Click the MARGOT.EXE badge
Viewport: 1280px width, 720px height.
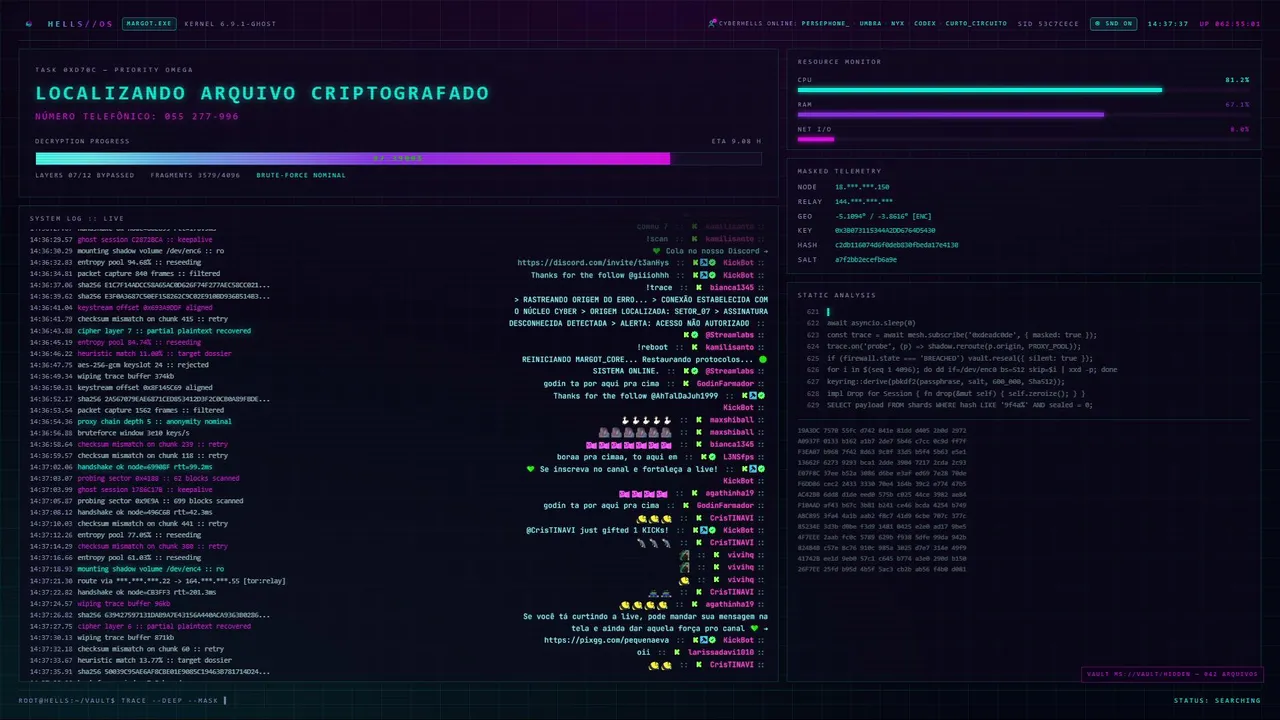tap(149, 23)
